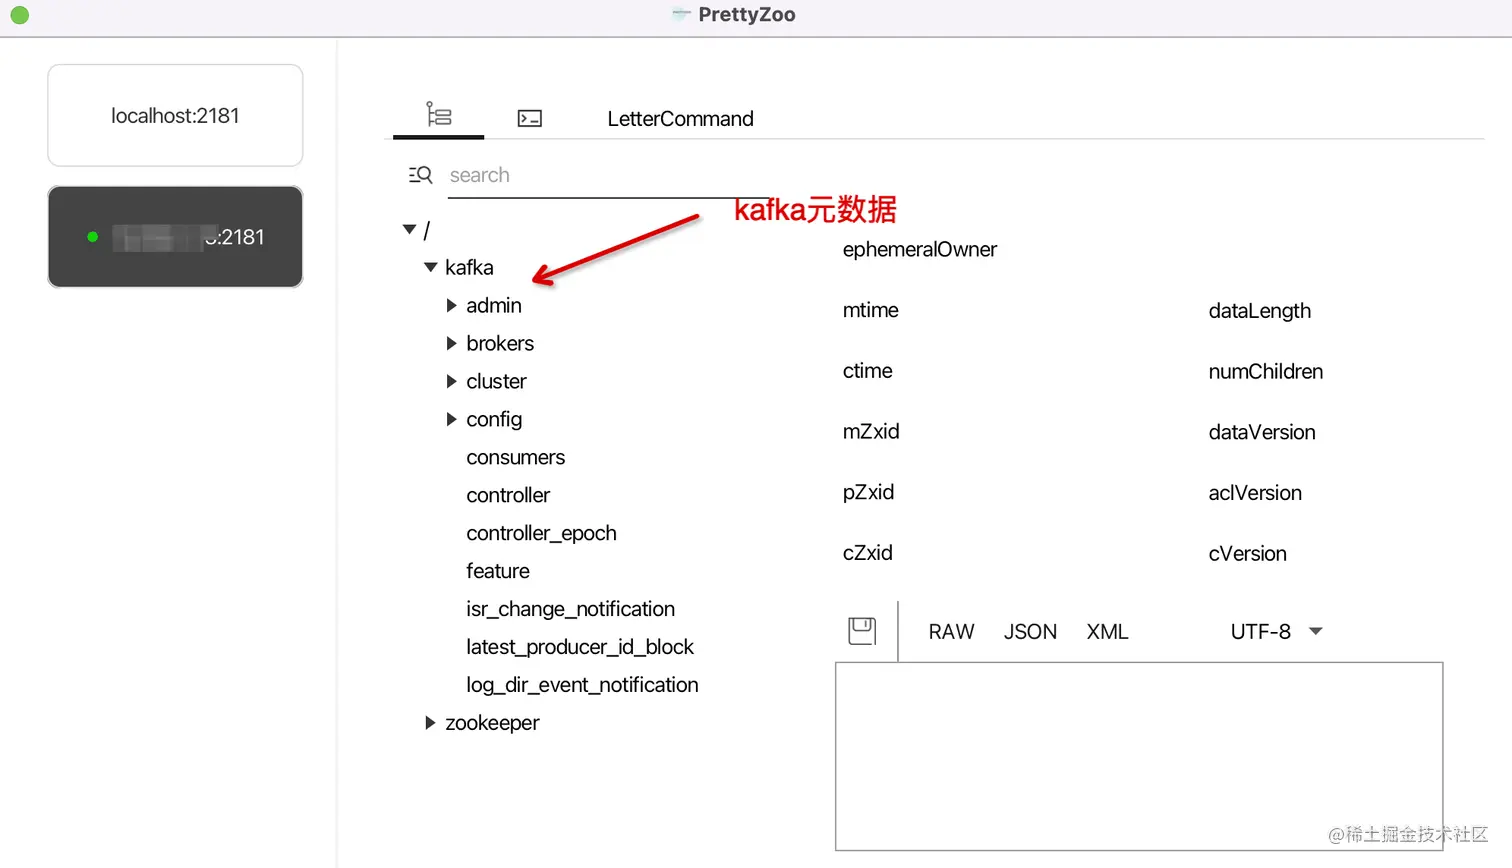Viewport: 1512px width, 868px height.
Task: Select the connected 2181 server card
Action: (x=174, y=236)
